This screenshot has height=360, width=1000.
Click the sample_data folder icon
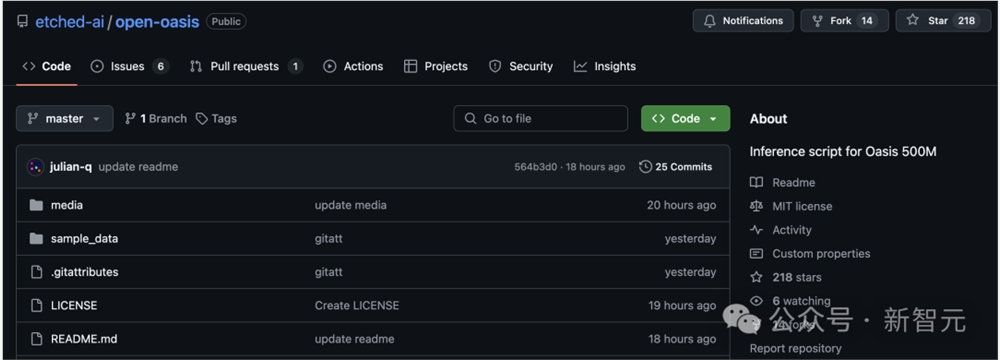click(36, 239)
